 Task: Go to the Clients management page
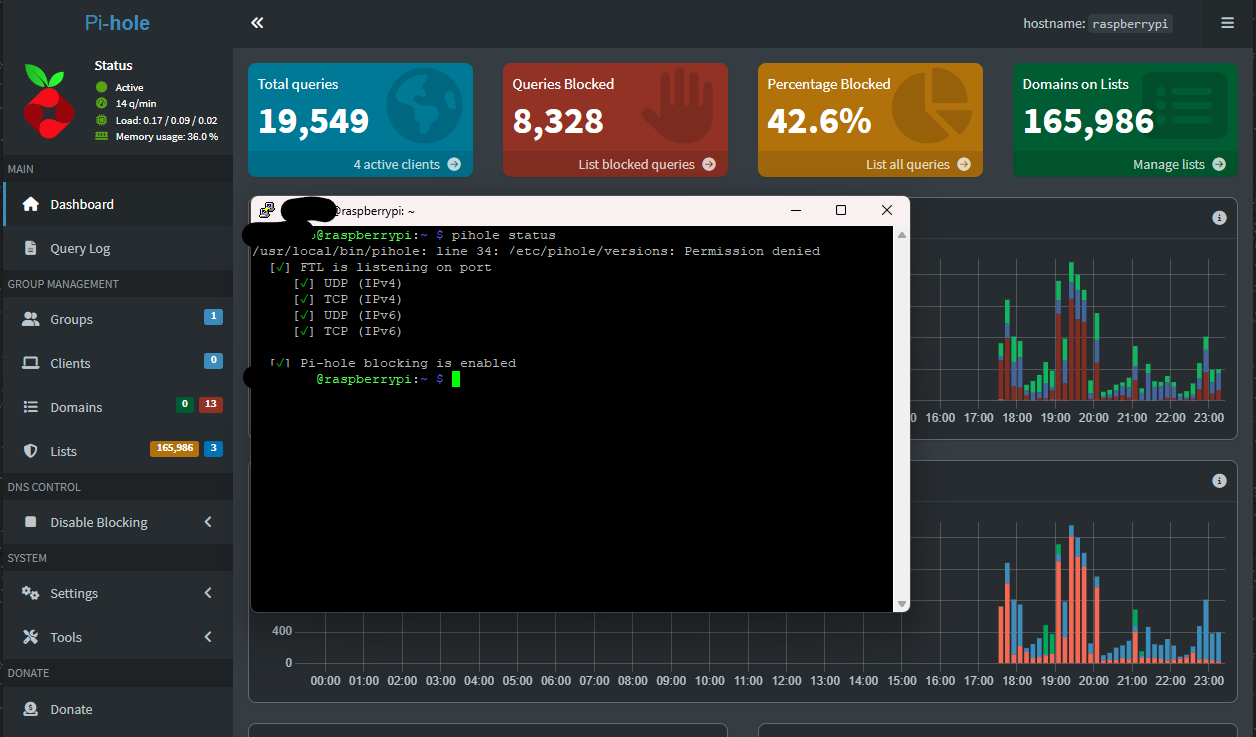(116, 363)
